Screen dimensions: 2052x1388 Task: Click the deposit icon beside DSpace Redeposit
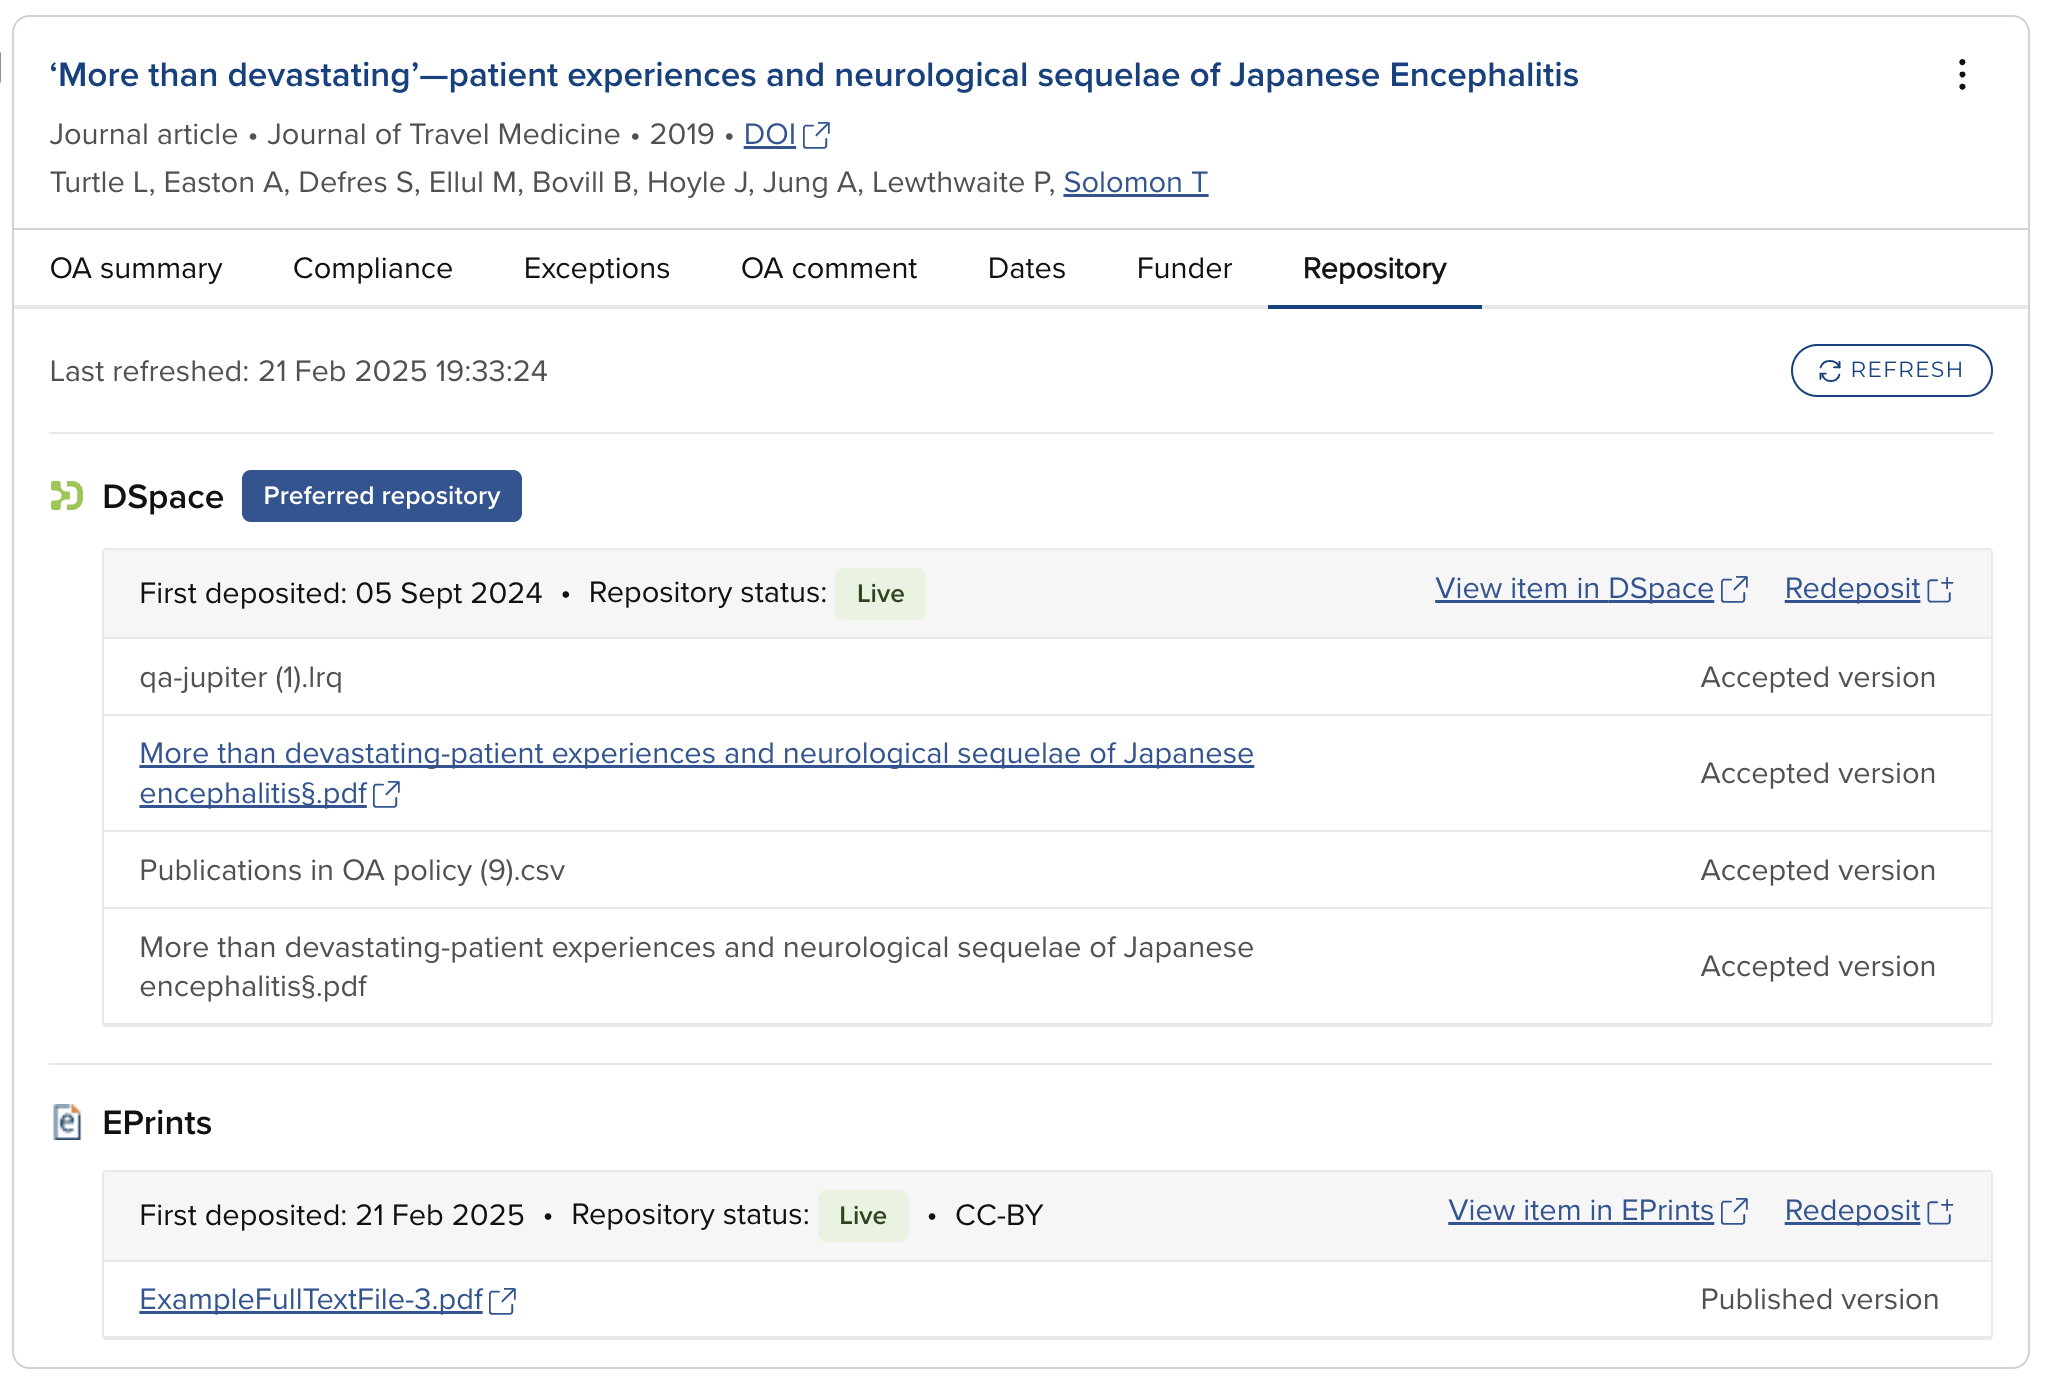click(x=1940, y=590)
